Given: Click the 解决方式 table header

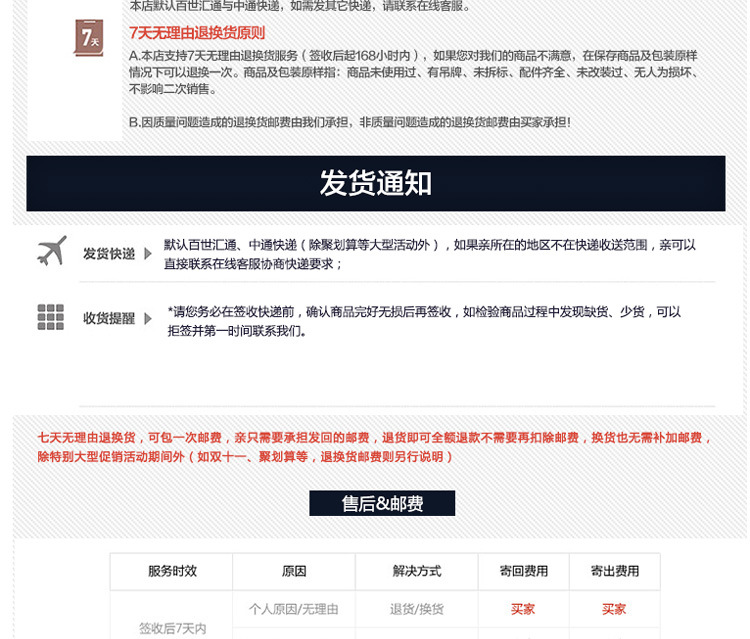Looking at the screenshot, I should tap(417, 571).
